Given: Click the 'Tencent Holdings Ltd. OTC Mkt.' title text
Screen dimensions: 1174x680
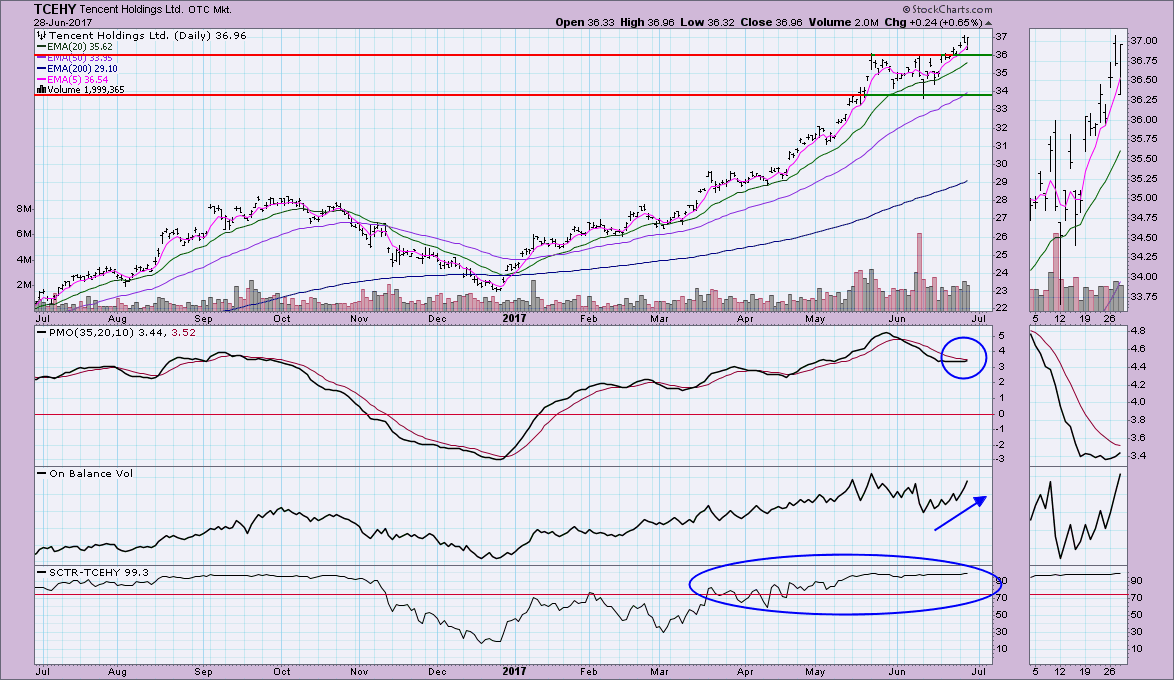Looking at the screenshot, I should 155,10.
